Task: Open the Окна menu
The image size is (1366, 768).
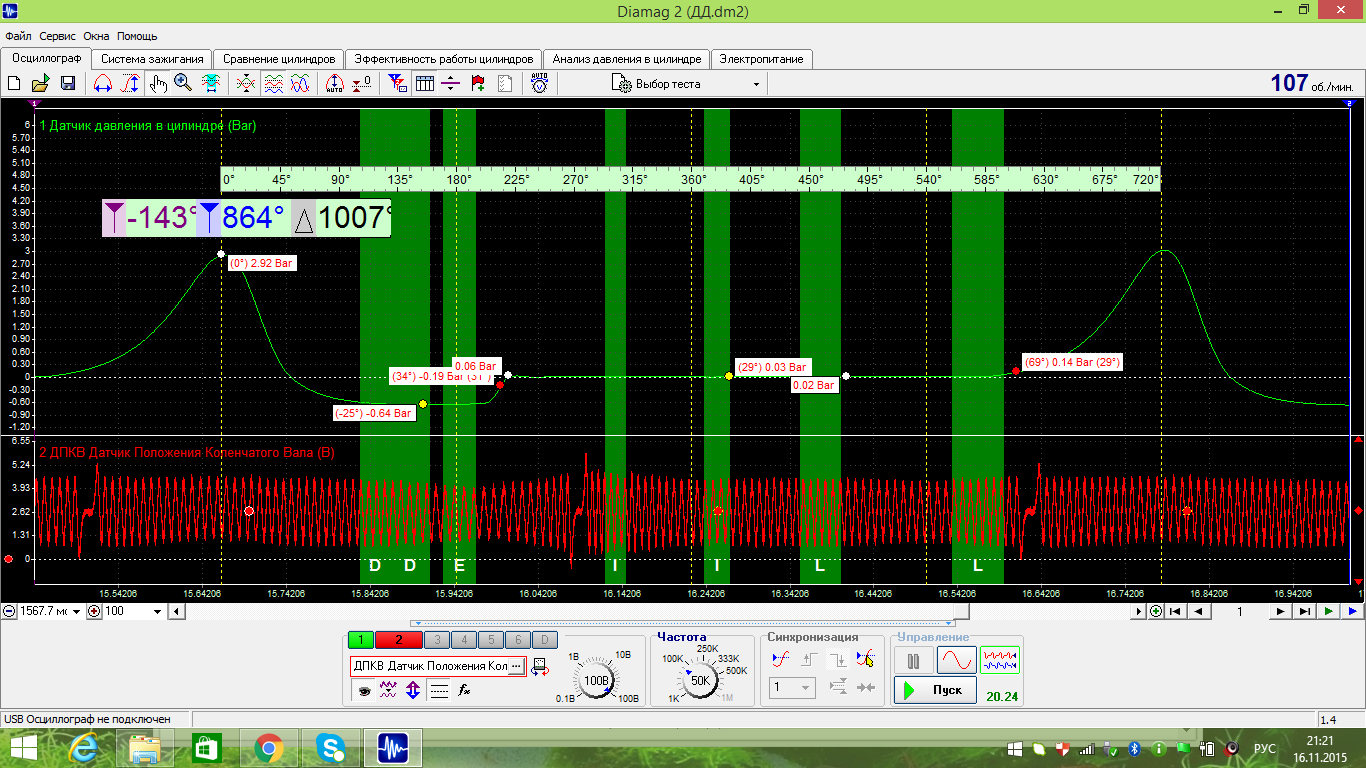Action: [97, 36]
